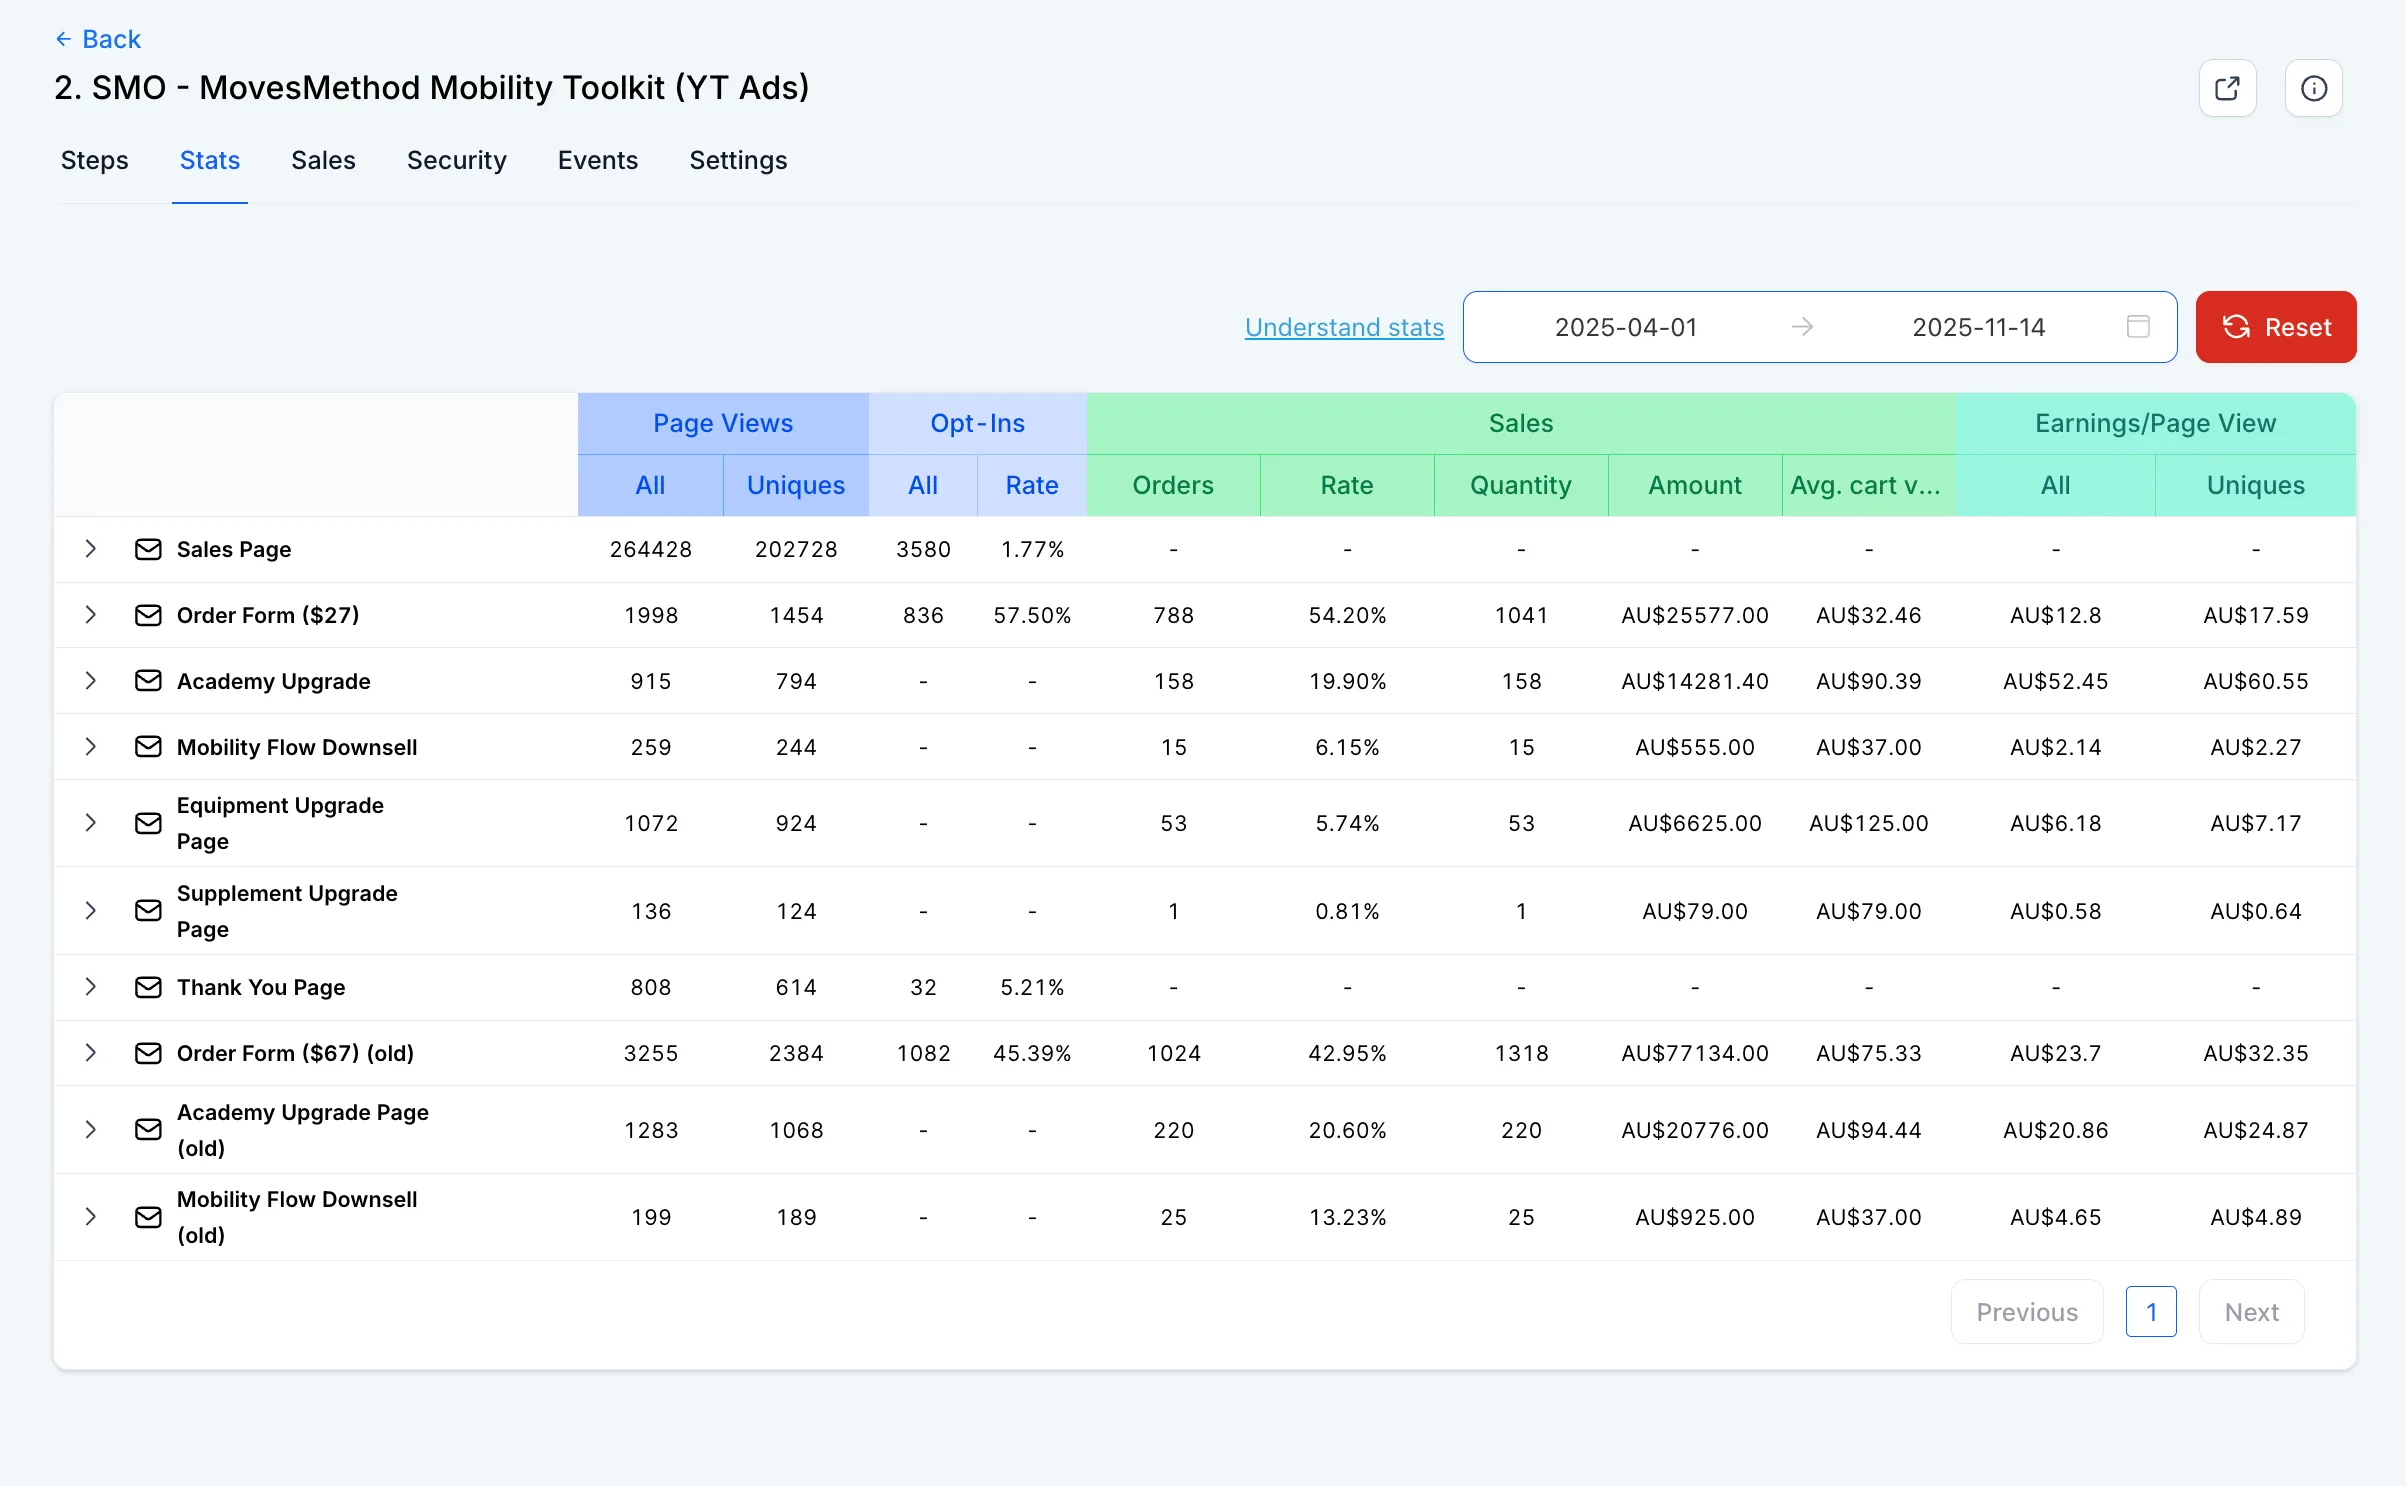This screenshot has height=1486, width=2406.
Task: Go to the Events tab
Action: [597, 160]
